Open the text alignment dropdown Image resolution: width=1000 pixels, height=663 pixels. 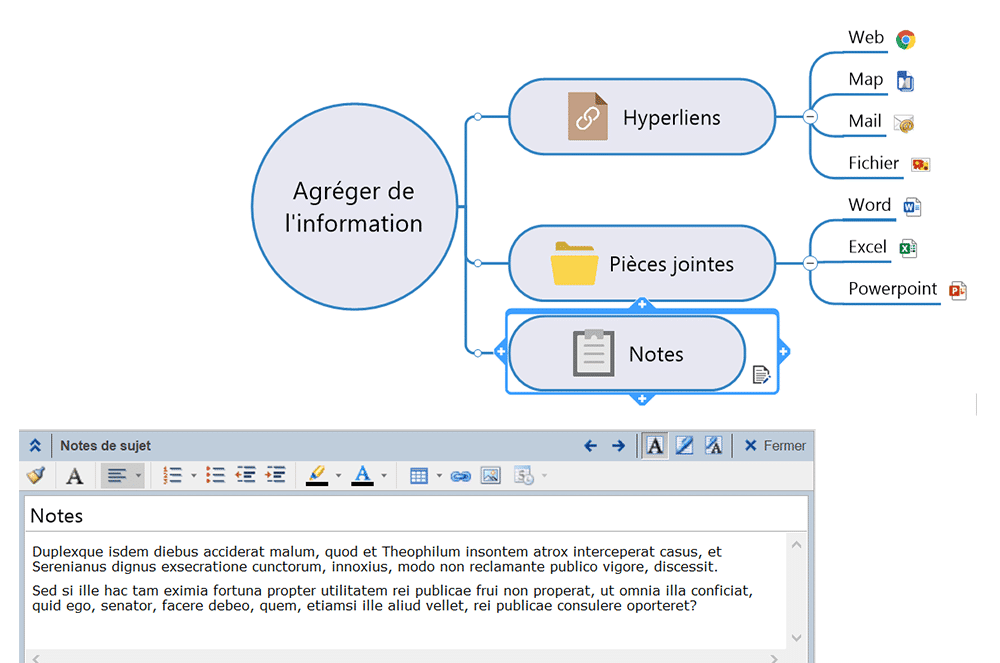point(138,476)
